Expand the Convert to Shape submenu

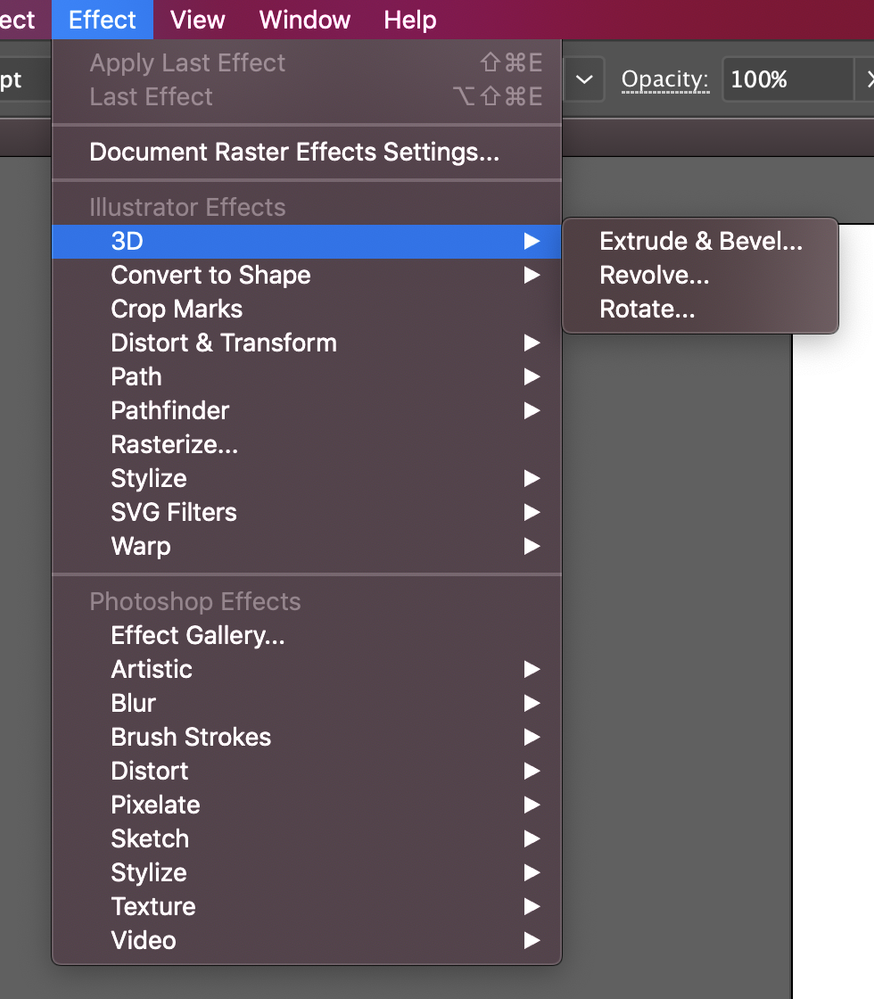tap(211, 275)
